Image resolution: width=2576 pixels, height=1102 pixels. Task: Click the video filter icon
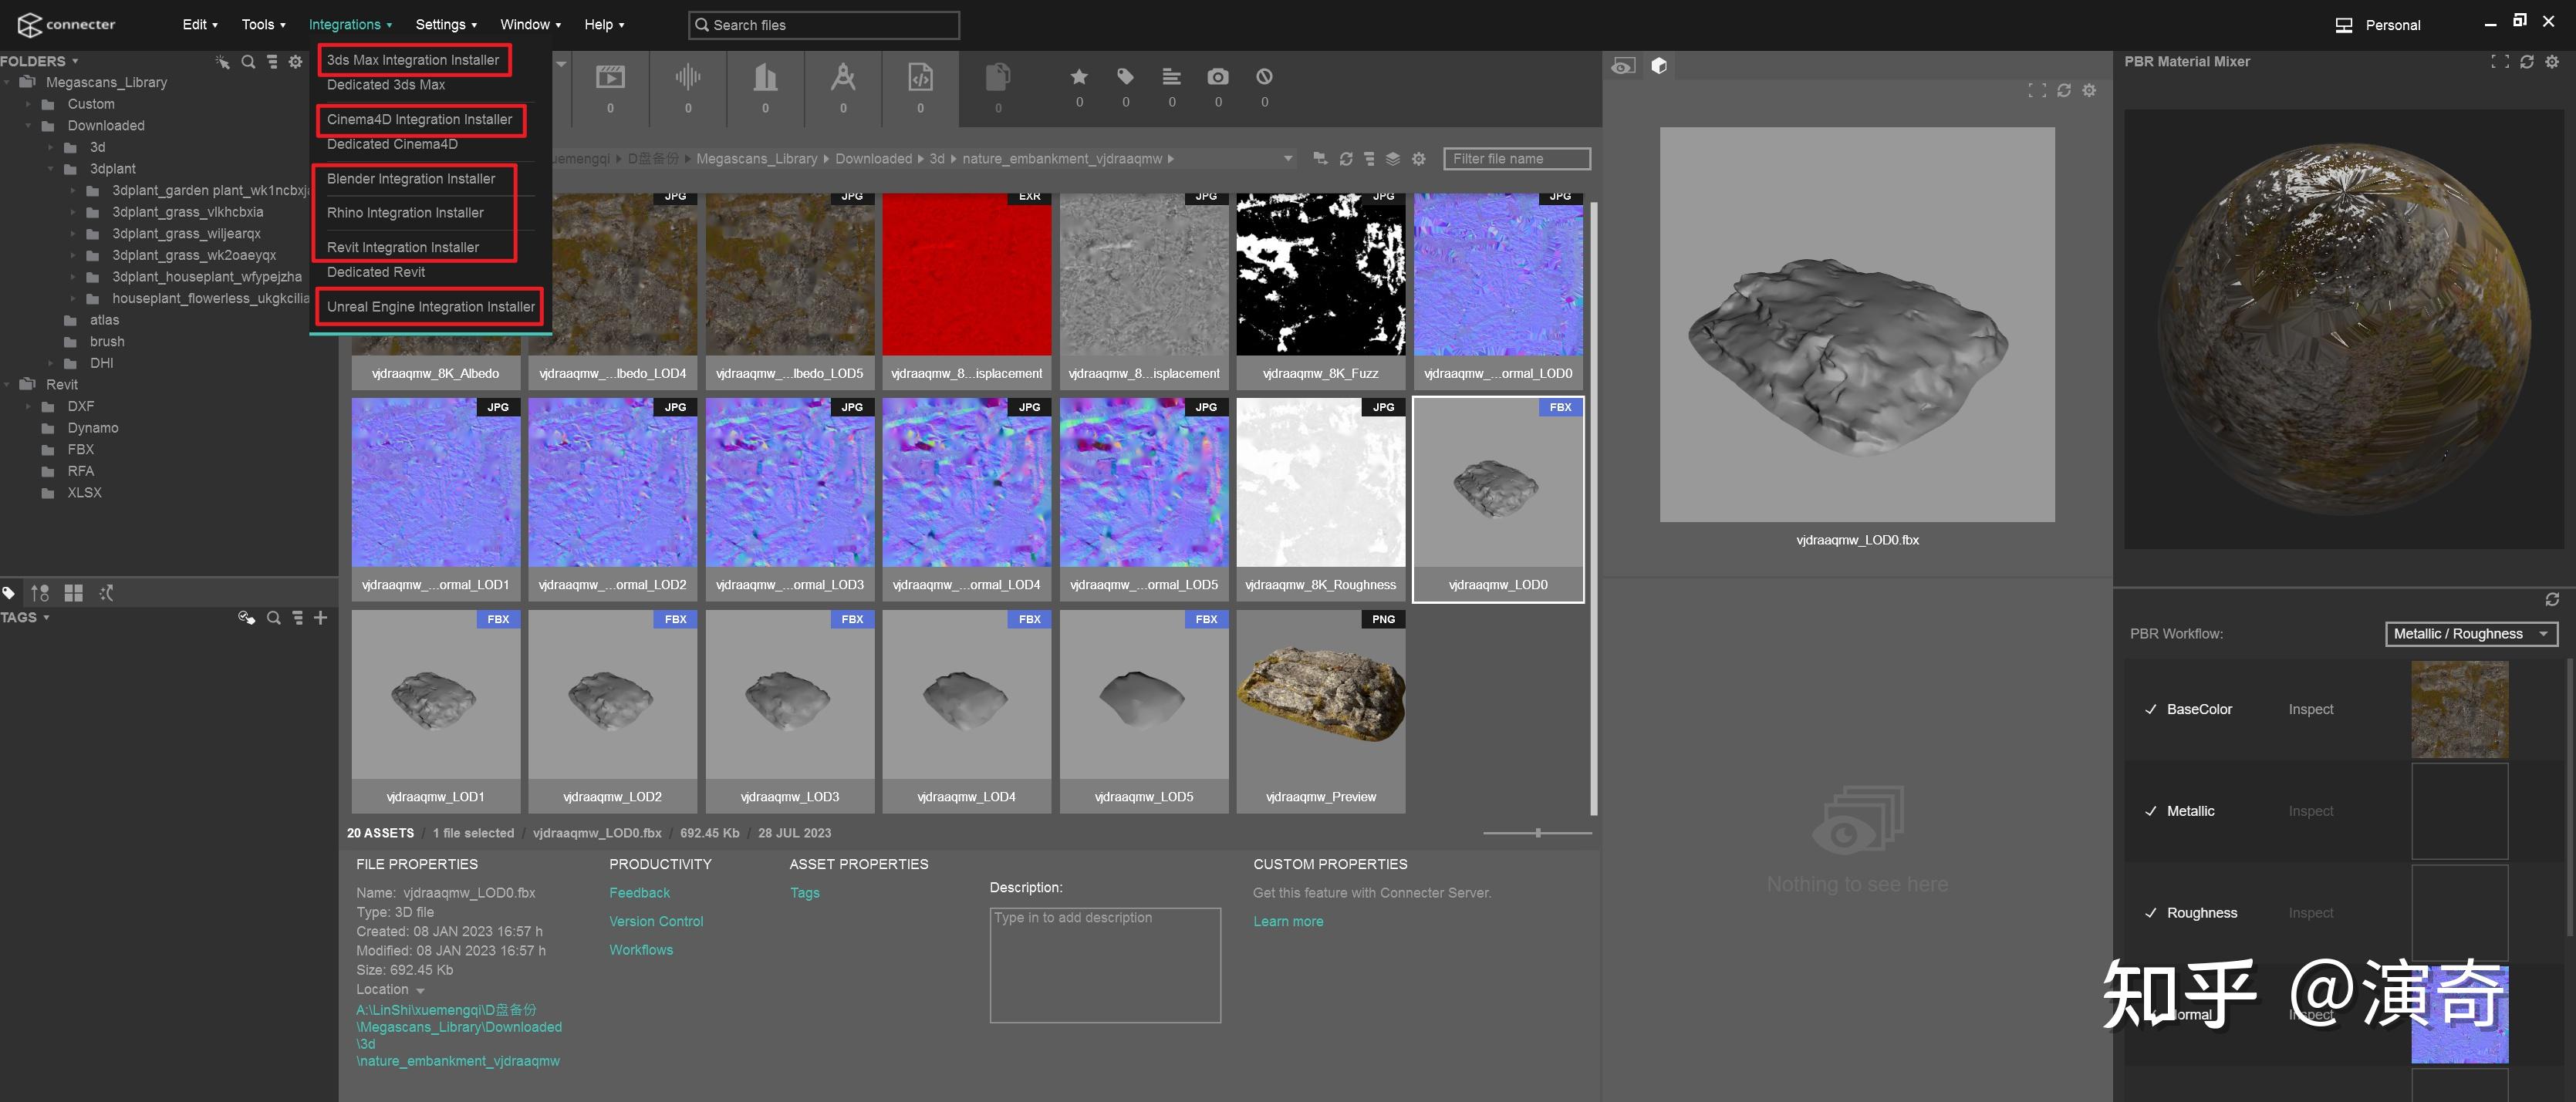[x=610, y=77]
